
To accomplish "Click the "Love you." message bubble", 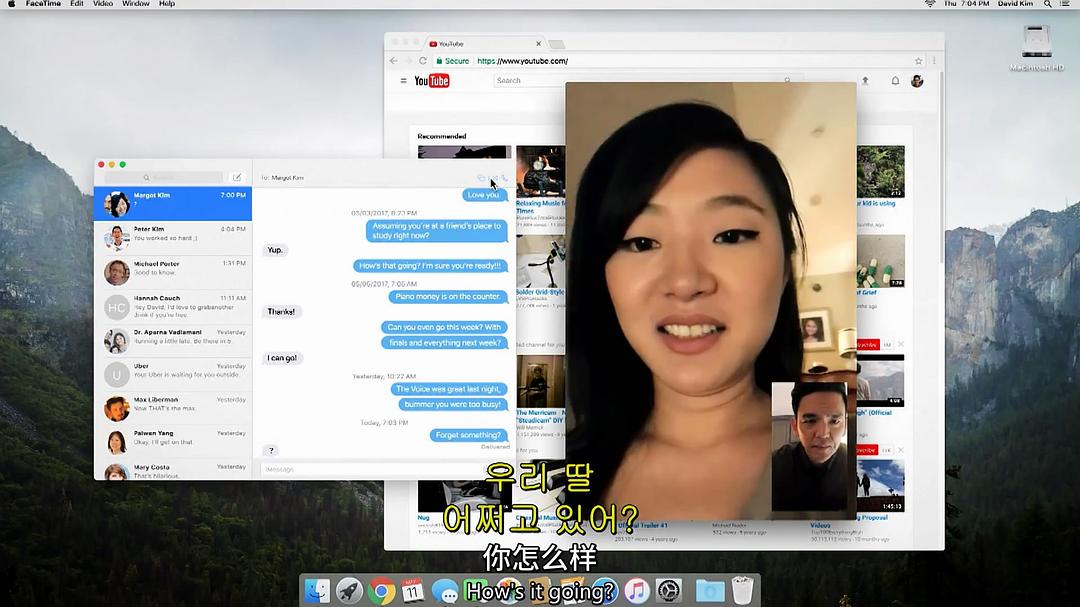I will [x=484, y=195].
